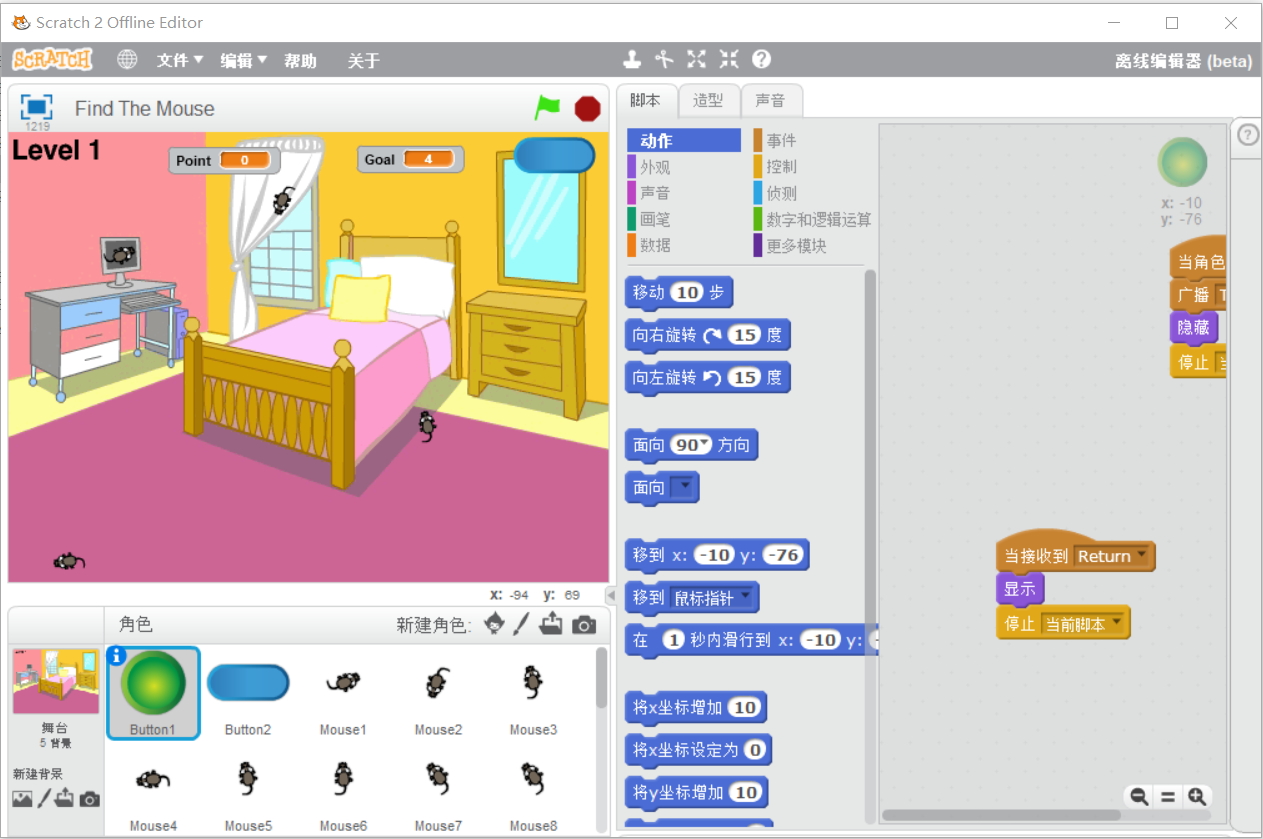Select the Mouse3 sprite thumbnail
Image resolution: width=1263 pixels, height=839 pixels.
pyautogui.click(x=533, y=693)
